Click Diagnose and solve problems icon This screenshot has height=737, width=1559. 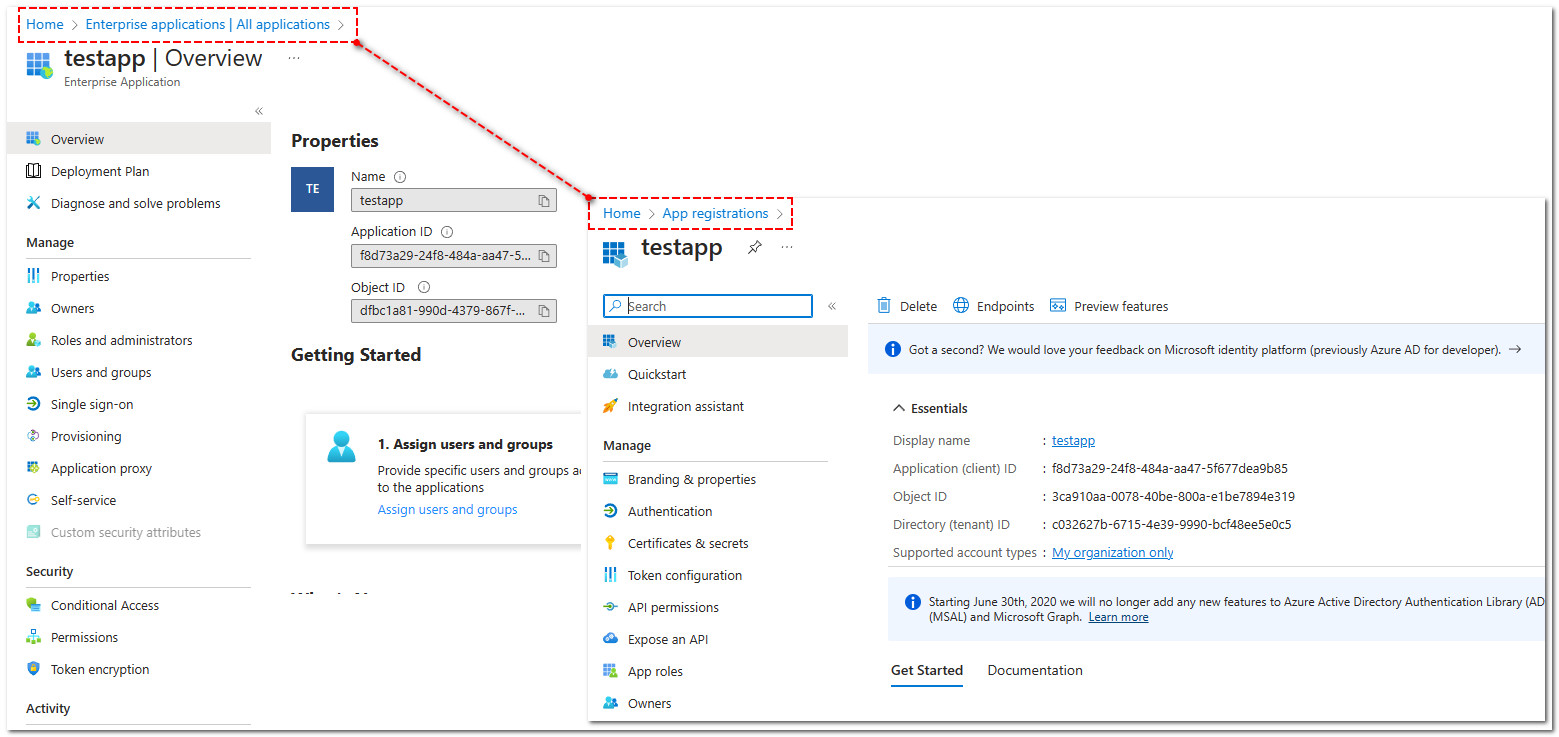click(x=34, y=203)
